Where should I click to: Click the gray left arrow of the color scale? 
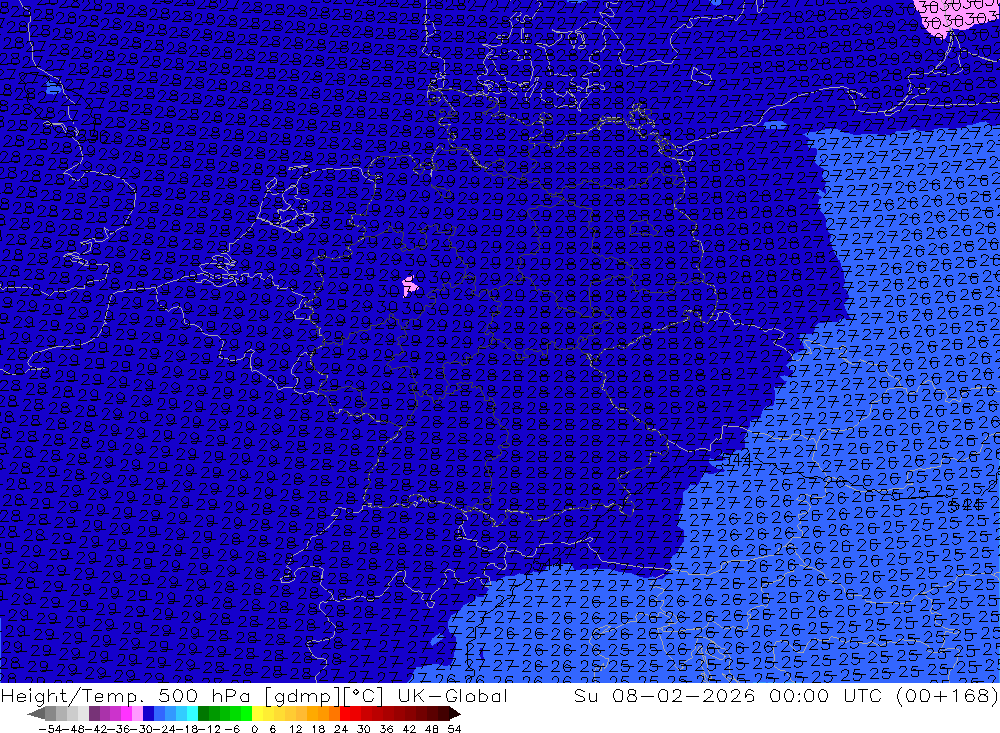click(x=37, y=713)
